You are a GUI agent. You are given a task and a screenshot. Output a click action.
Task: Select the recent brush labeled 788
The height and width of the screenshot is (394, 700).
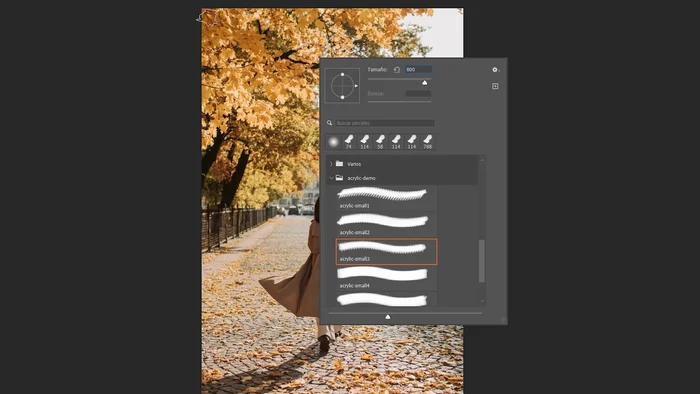click(428, 142)
